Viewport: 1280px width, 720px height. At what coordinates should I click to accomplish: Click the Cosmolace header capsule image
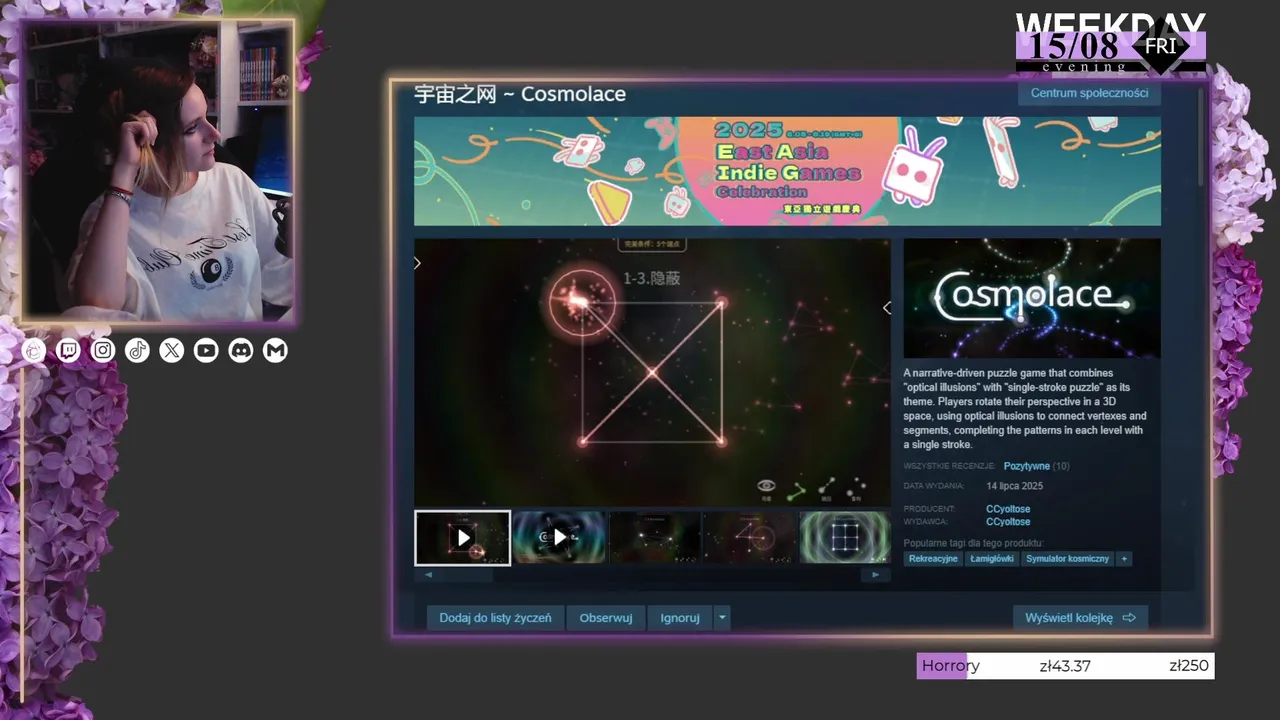(x=1032, y=298)
